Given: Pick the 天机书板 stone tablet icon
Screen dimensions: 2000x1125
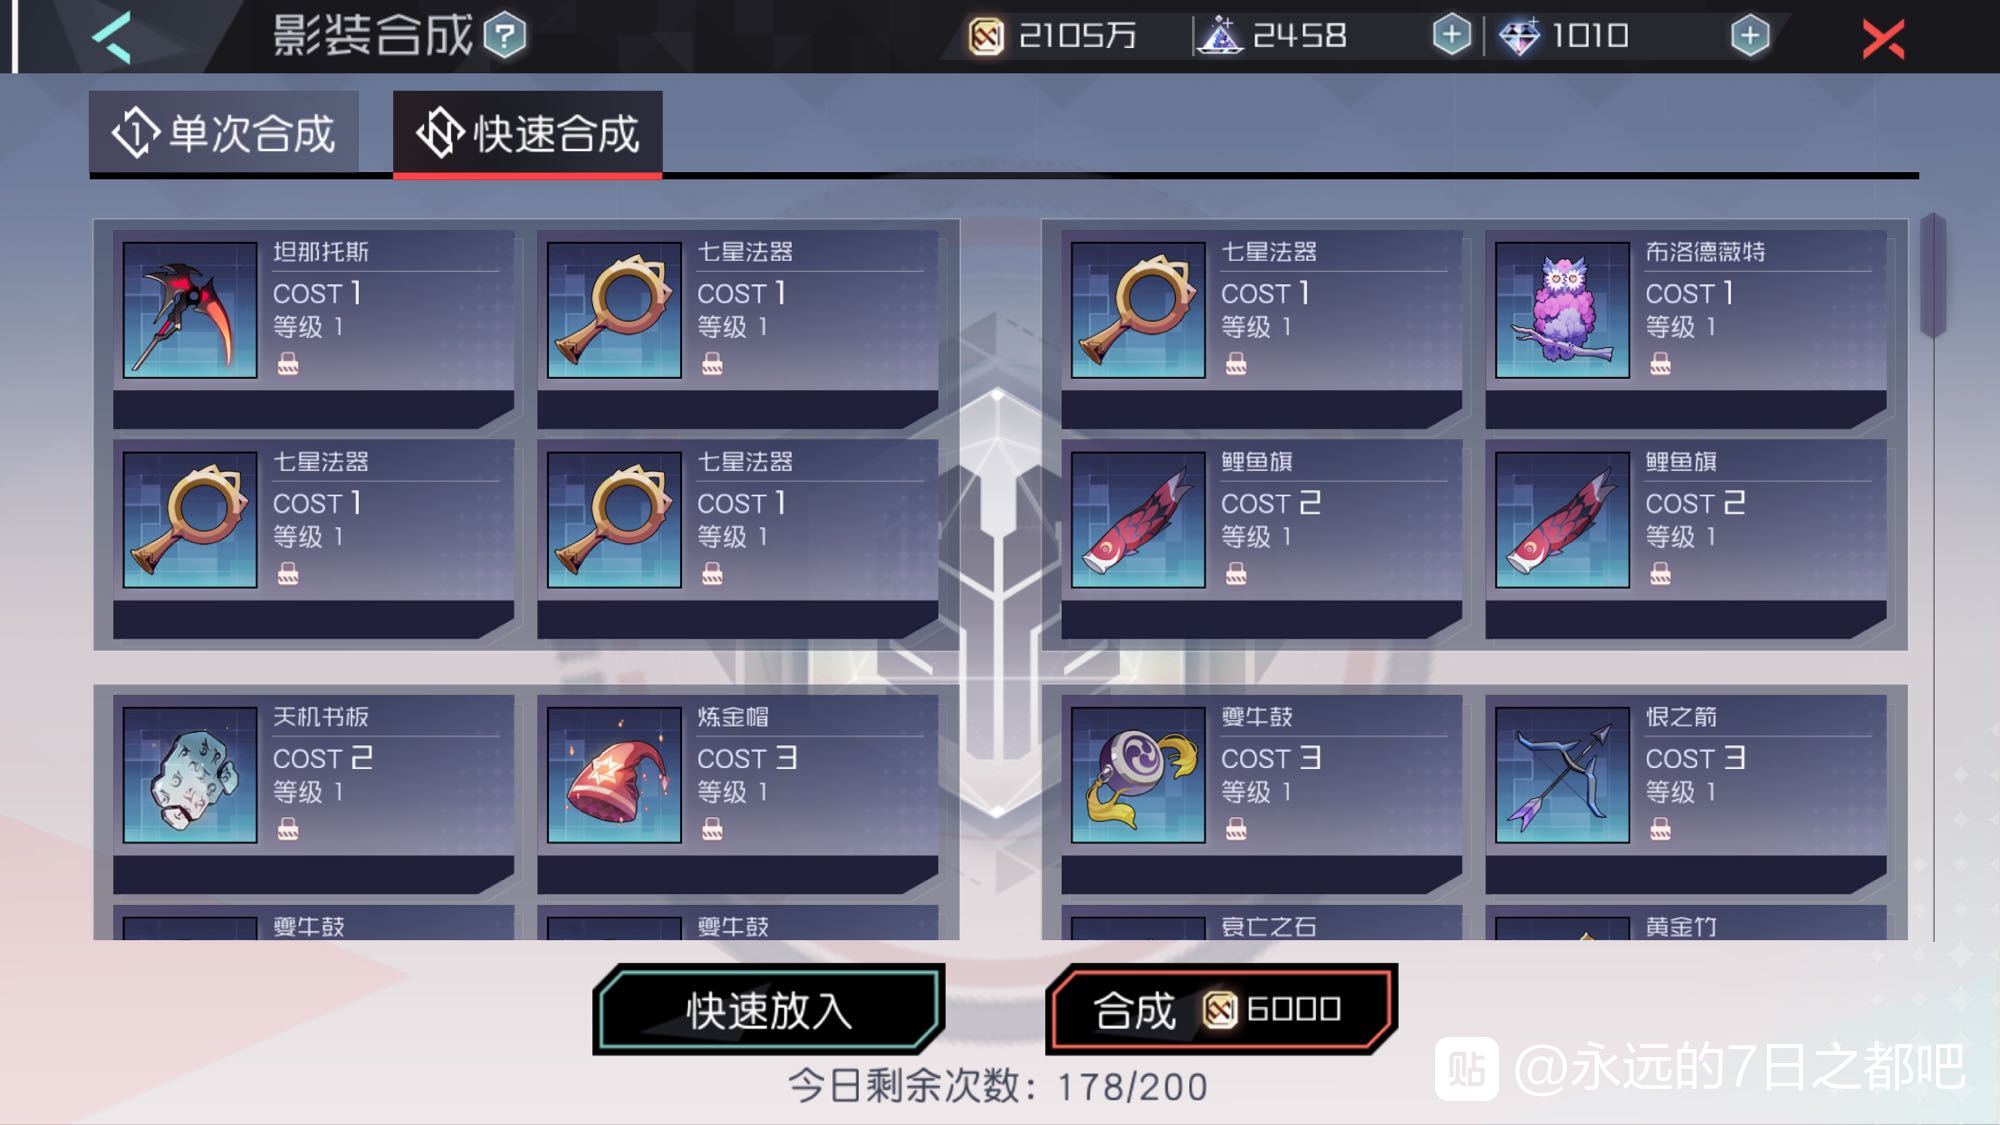Looking at the screenshot, I should pyautogui.click(x=190, y=775).
